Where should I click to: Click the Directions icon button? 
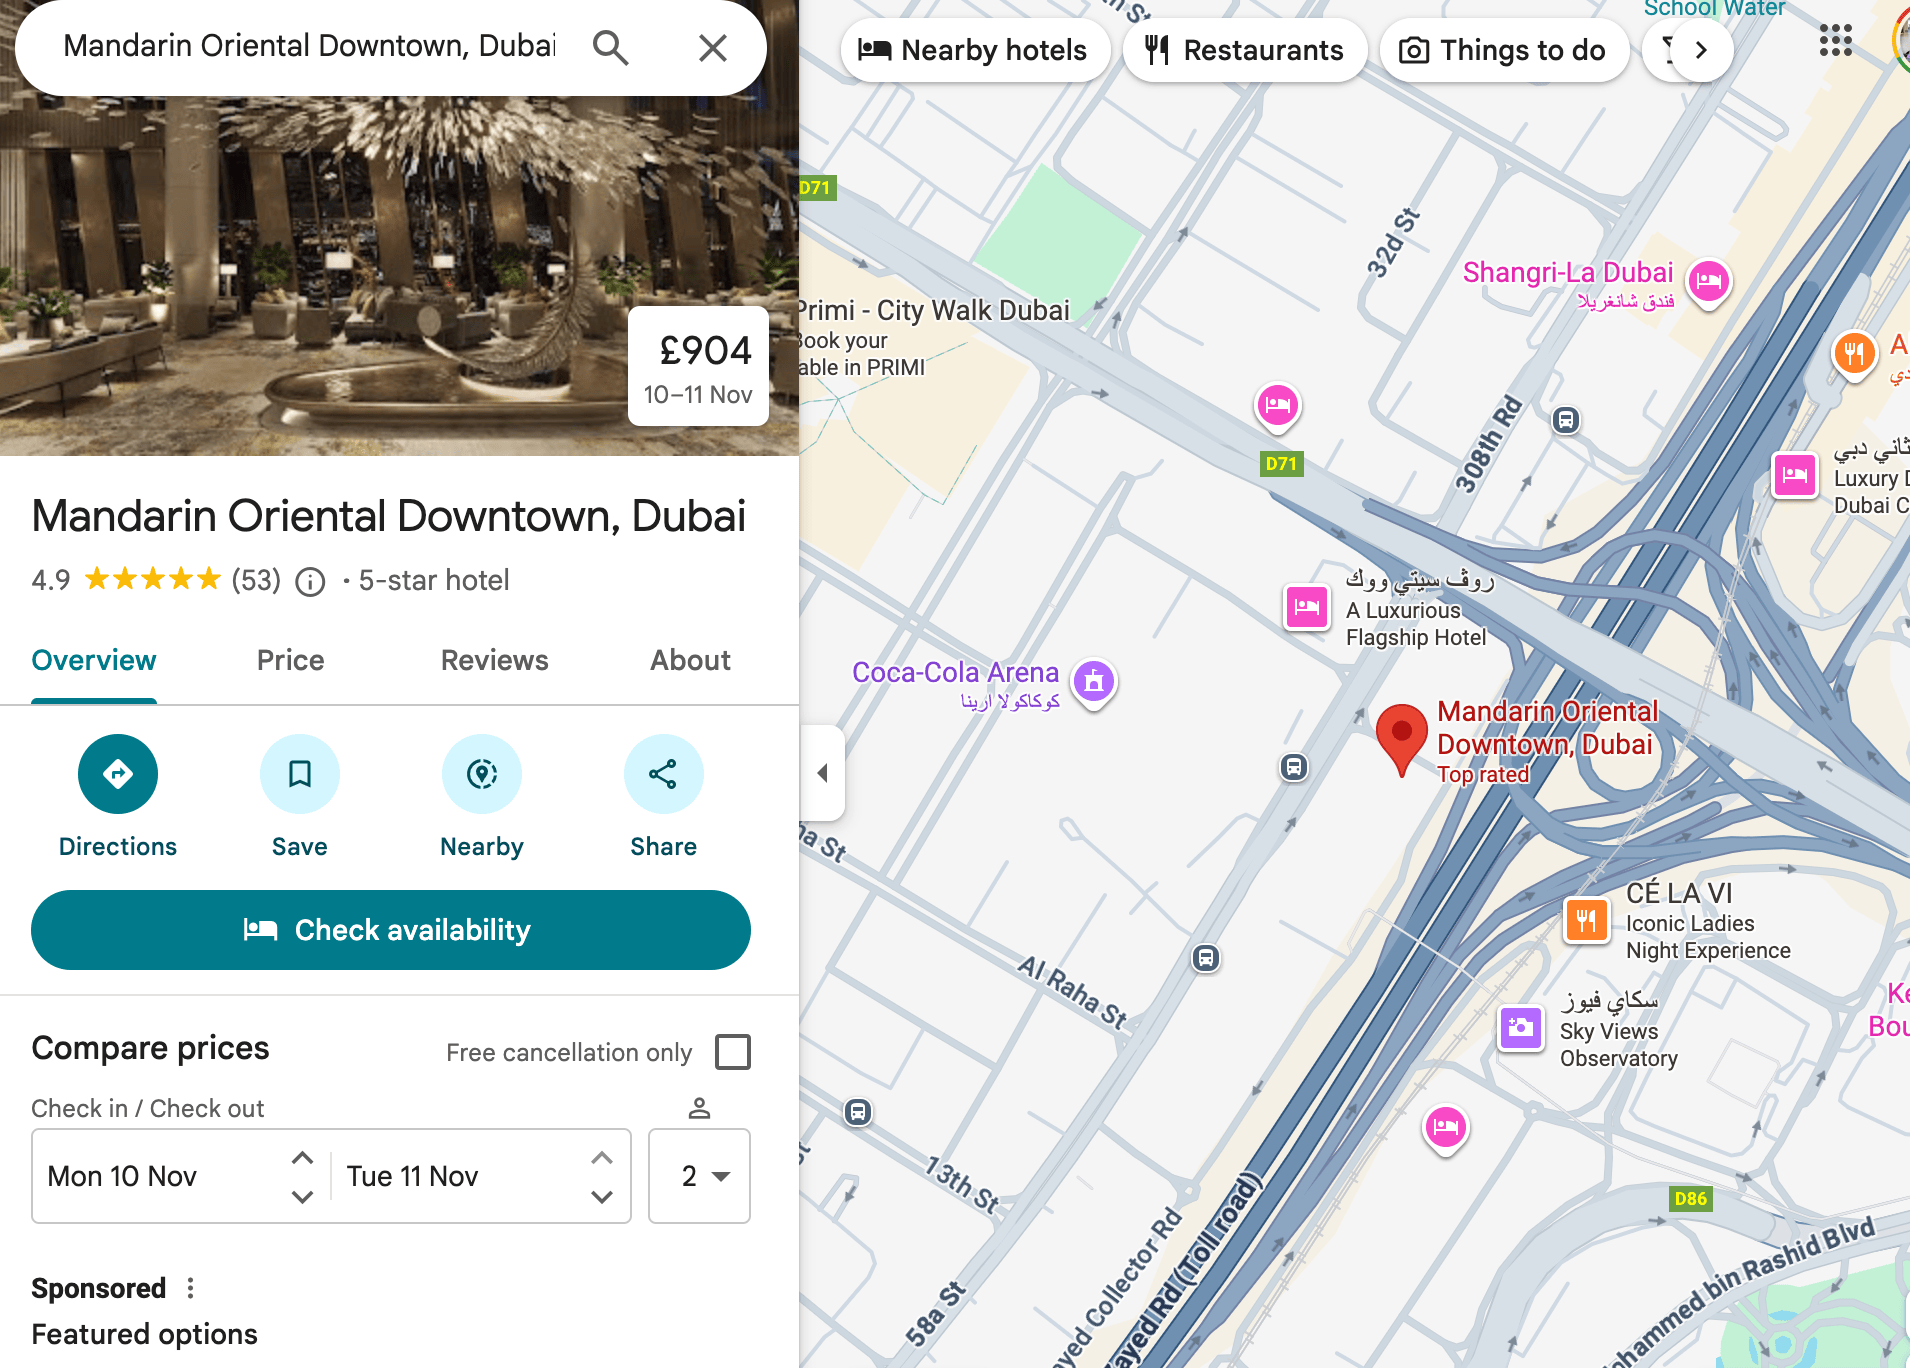pos(118,774)
